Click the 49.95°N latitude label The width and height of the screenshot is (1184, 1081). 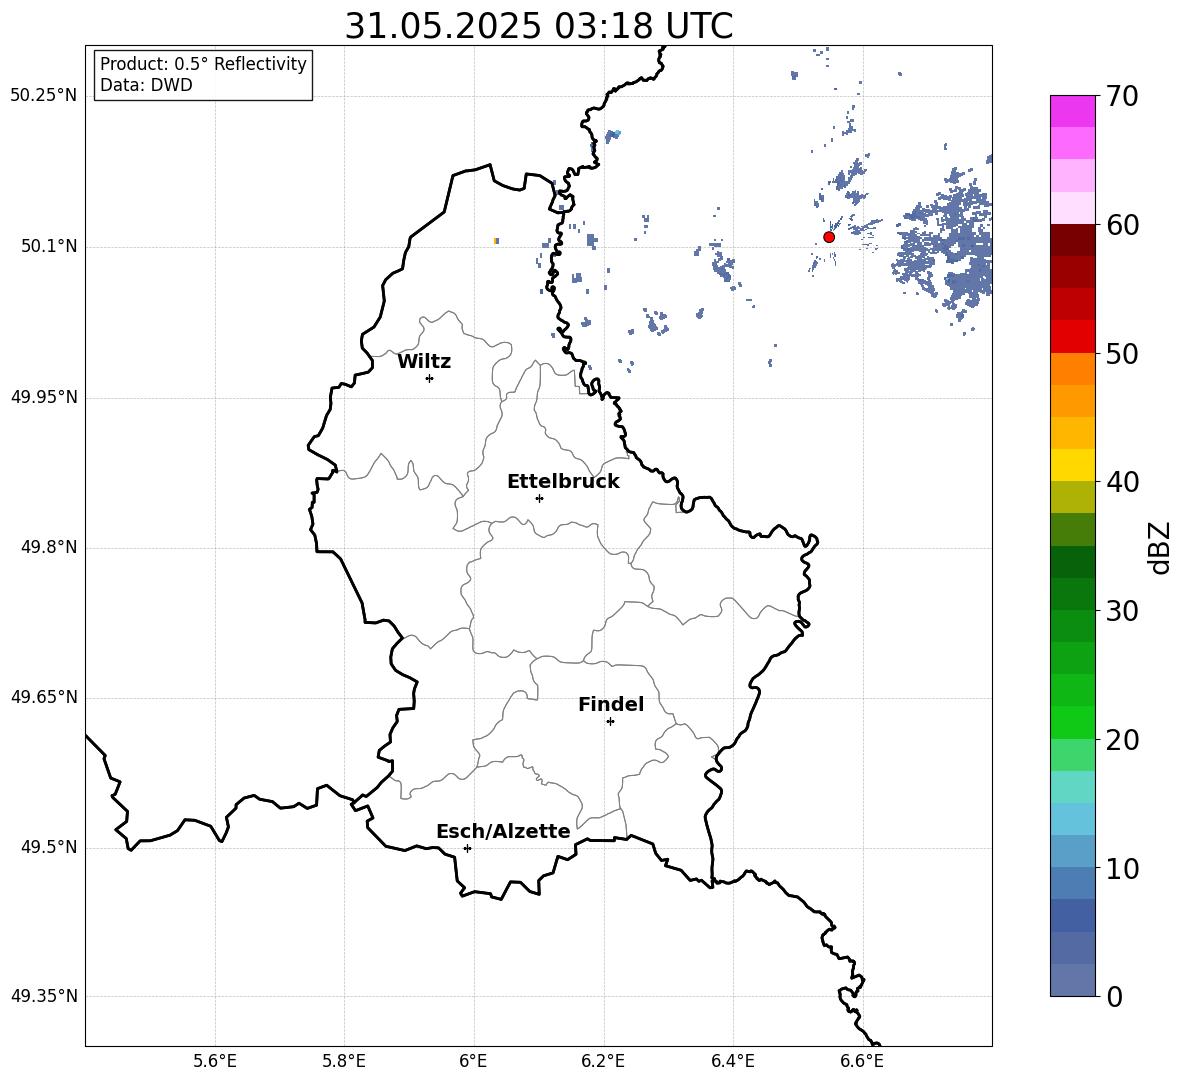tap(44, 397)
